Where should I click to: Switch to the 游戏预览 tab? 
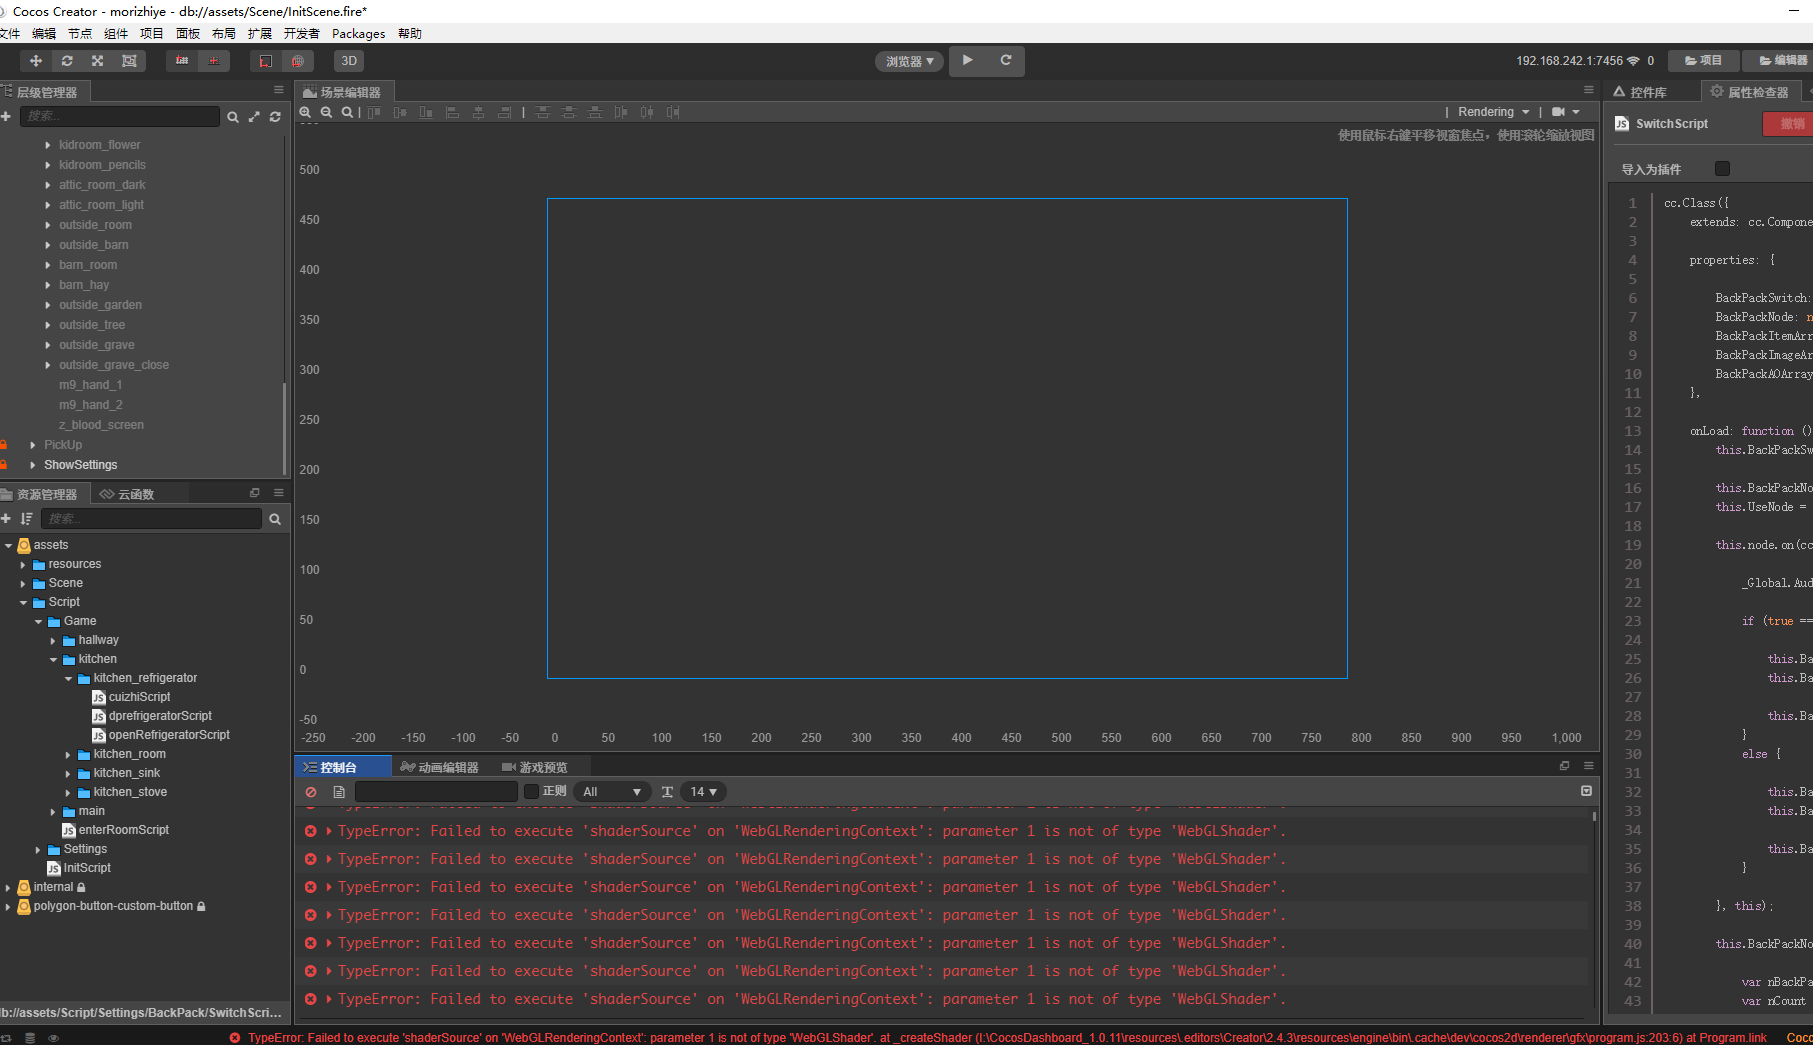pos(535,767)
